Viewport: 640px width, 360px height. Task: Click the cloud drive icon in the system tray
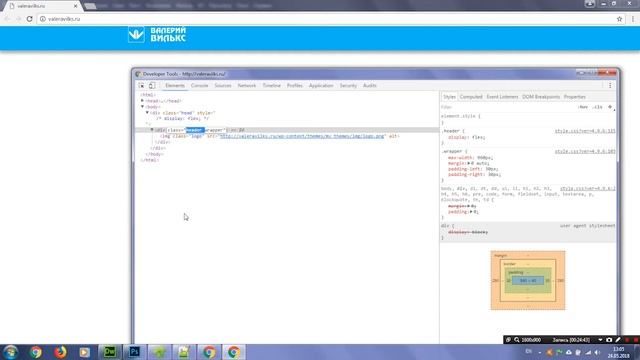(x=569, y=352)
